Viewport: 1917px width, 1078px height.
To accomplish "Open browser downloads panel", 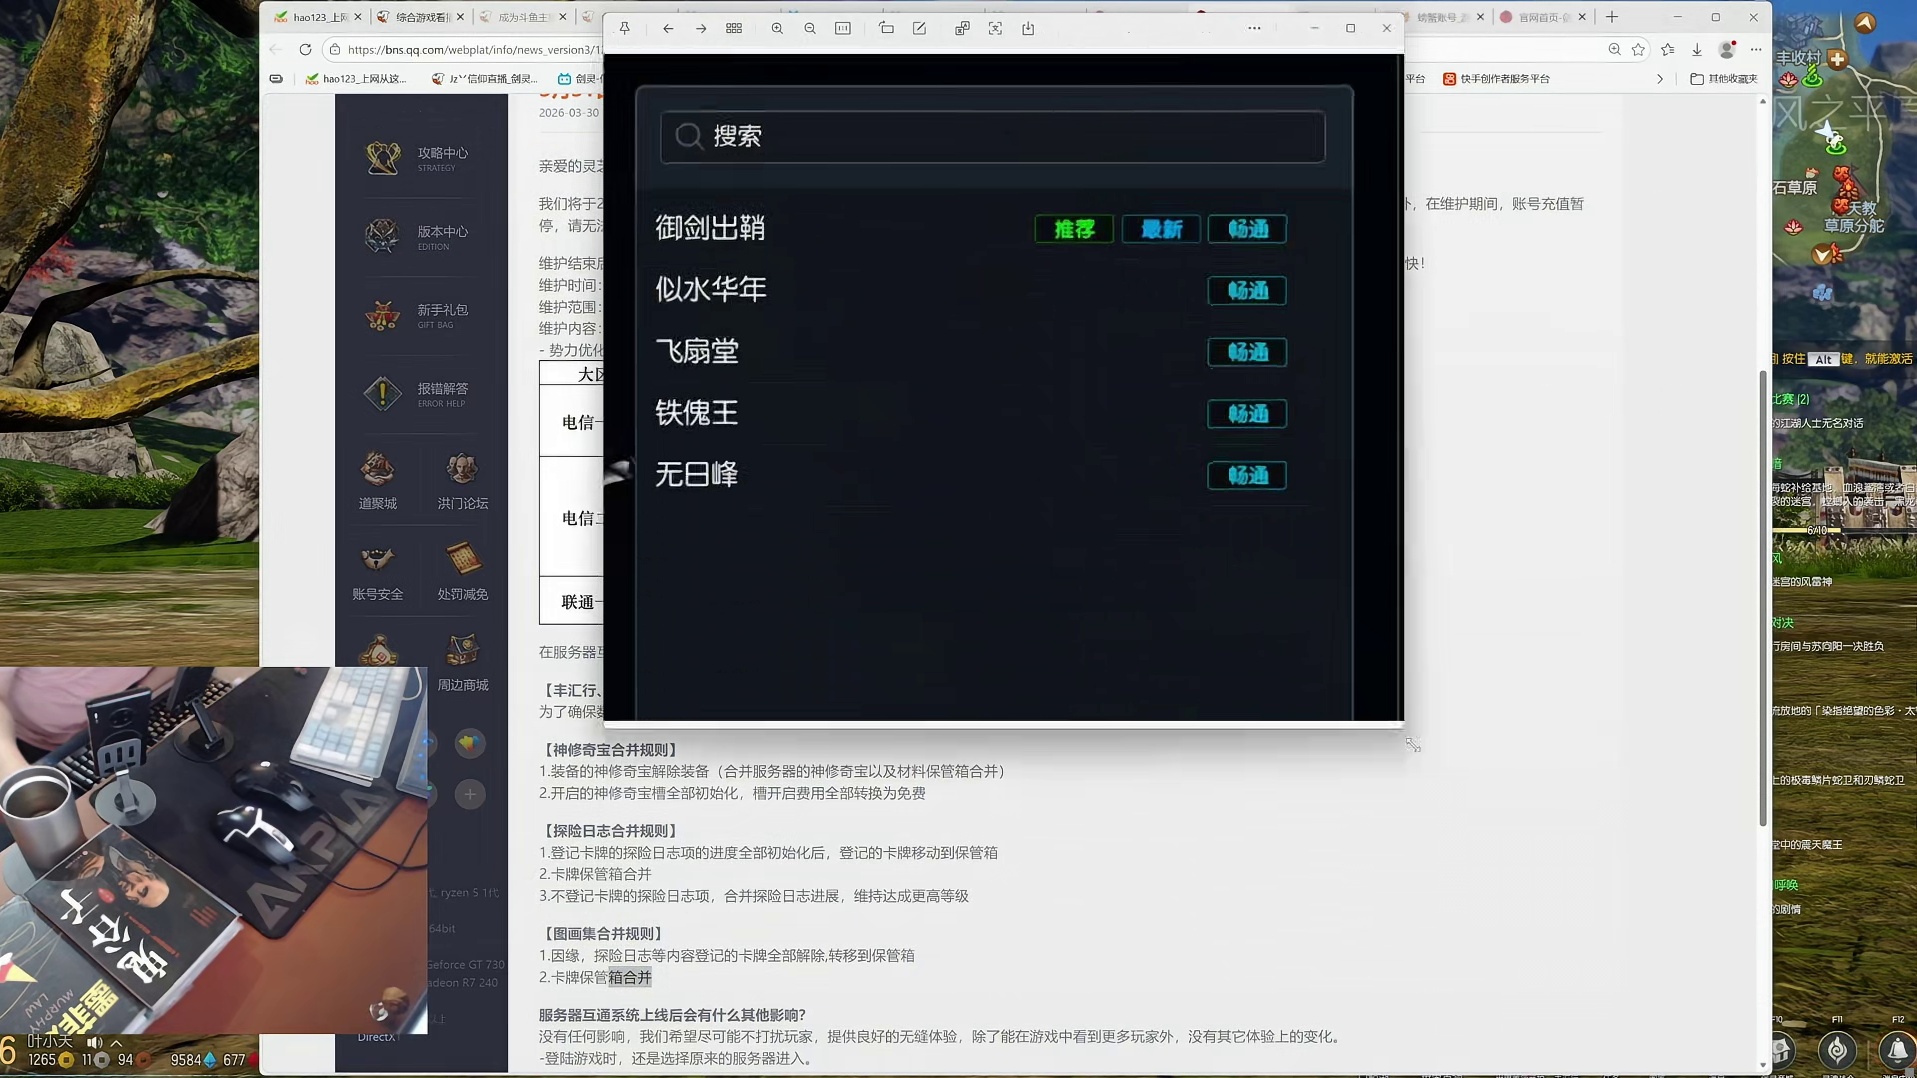I will coord(1697,50).
